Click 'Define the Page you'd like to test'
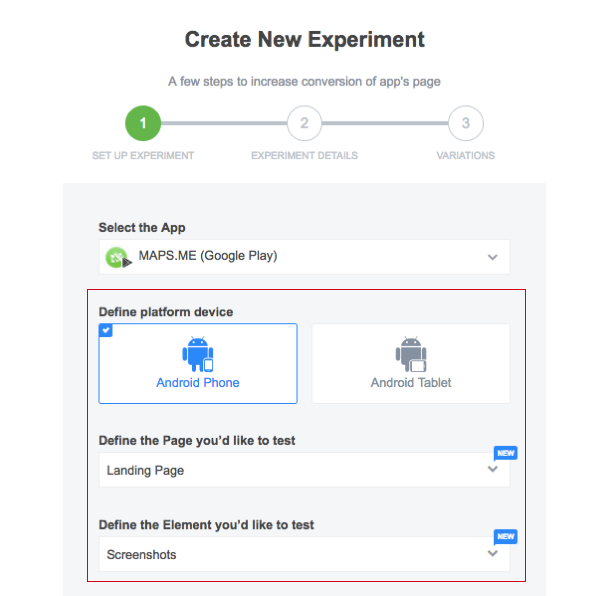The width and height of the screenshot is (615, 596). [x=197, y=441]
